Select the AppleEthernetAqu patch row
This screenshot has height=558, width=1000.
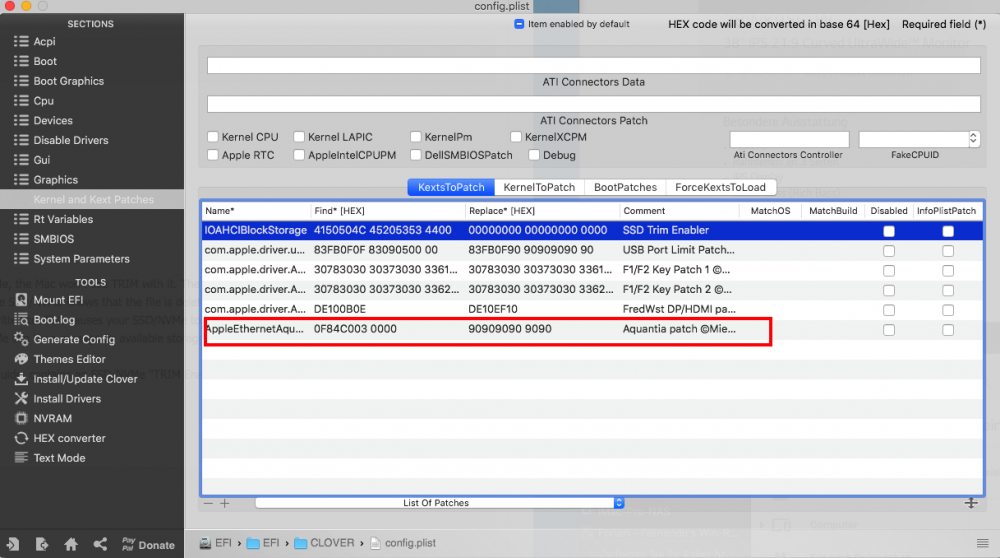(592, 330)
